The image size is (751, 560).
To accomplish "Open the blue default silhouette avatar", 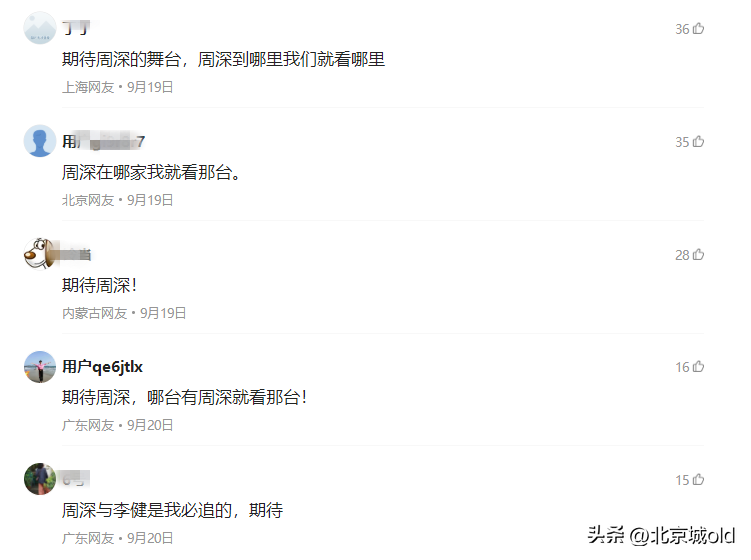I will (40, 141).
